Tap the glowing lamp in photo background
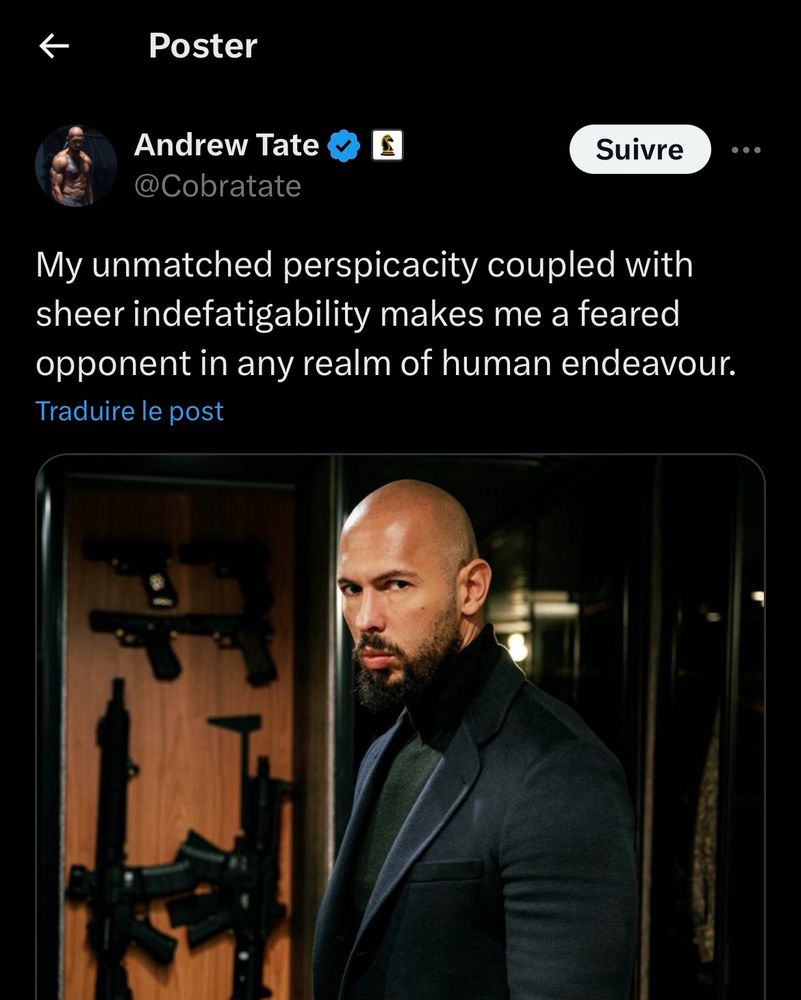Image resolution: width=801 pixels, height=1000 pixels. 517,646
